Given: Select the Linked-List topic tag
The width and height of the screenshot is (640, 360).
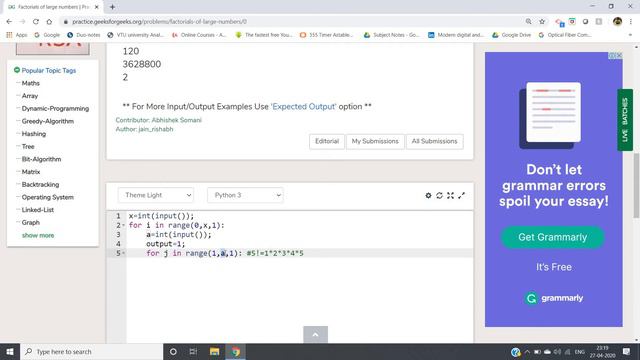Looking at the screenshot, I should pyautogui.click(x=38, y=210).
